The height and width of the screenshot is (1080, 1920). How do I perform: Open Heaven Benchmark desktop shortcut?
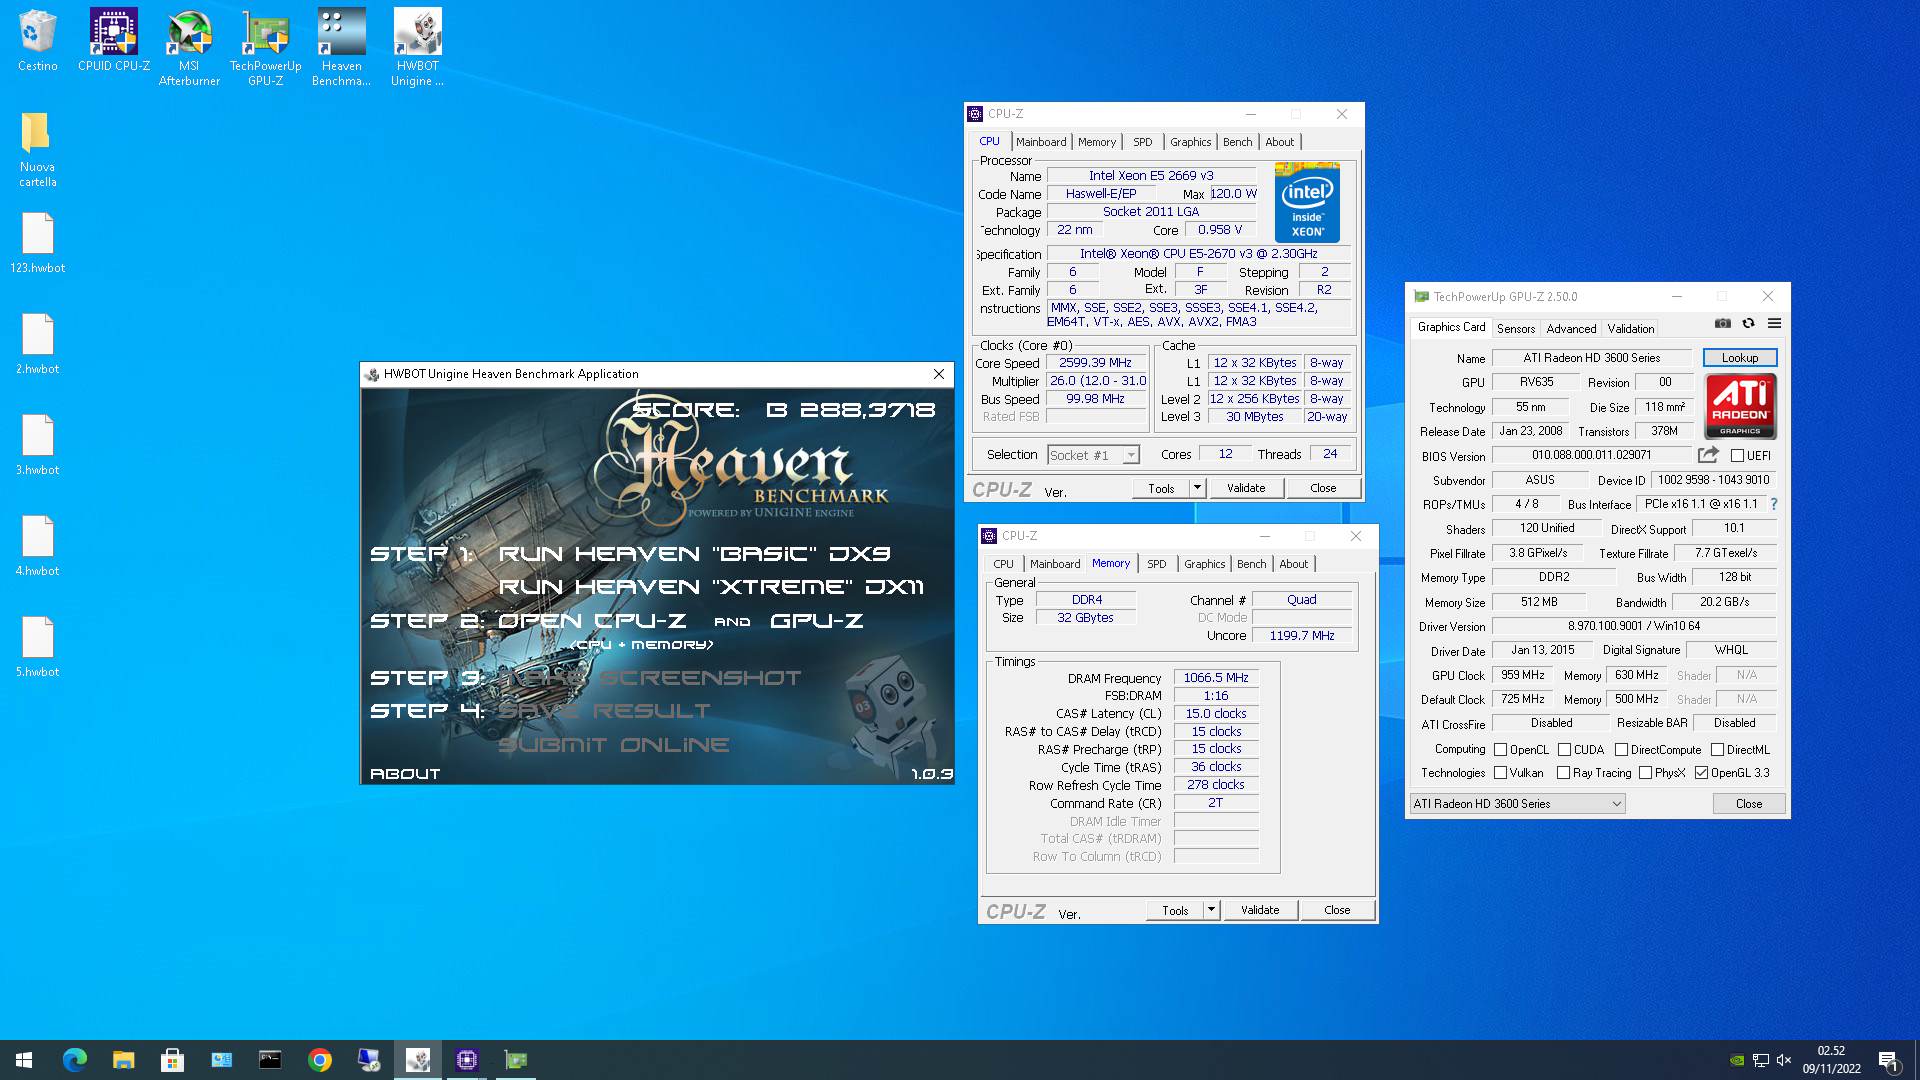pyautogui.click(x=341, y=47)
